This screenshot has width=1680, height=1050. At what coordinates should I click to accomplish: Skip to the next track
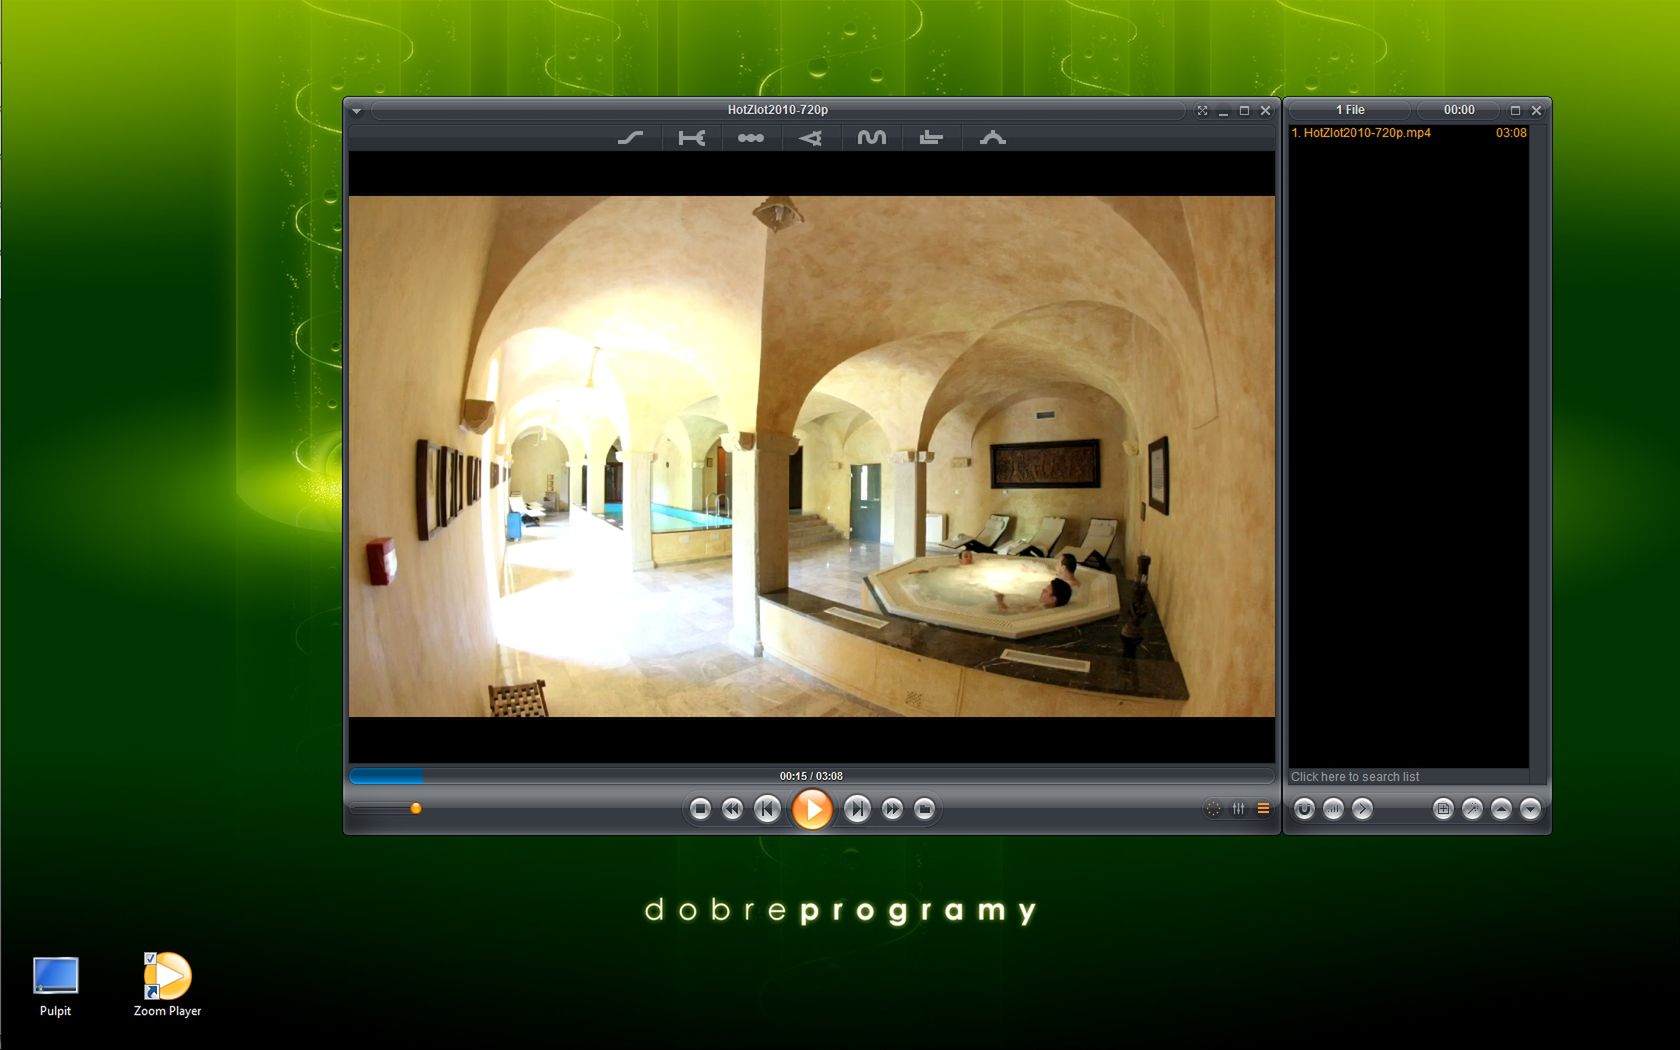[x=857, y=809]
